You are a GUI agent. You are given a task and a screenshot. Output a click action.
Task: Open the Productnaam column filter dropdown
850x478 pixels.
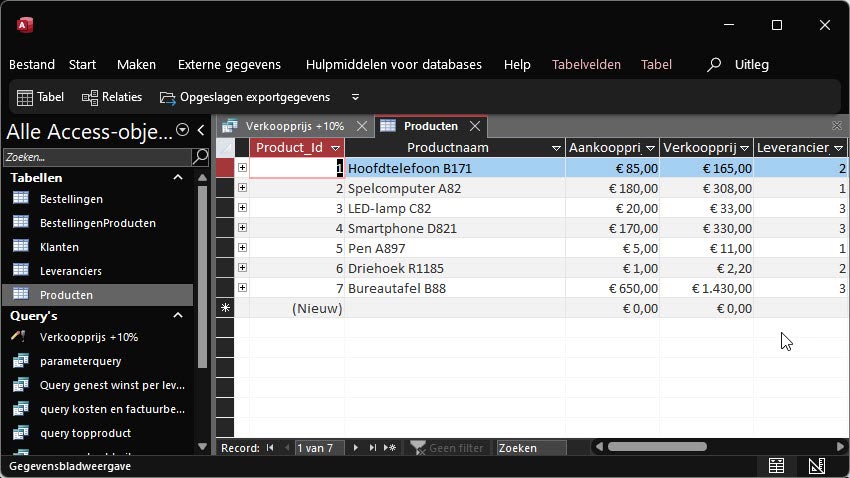(556, 148)
